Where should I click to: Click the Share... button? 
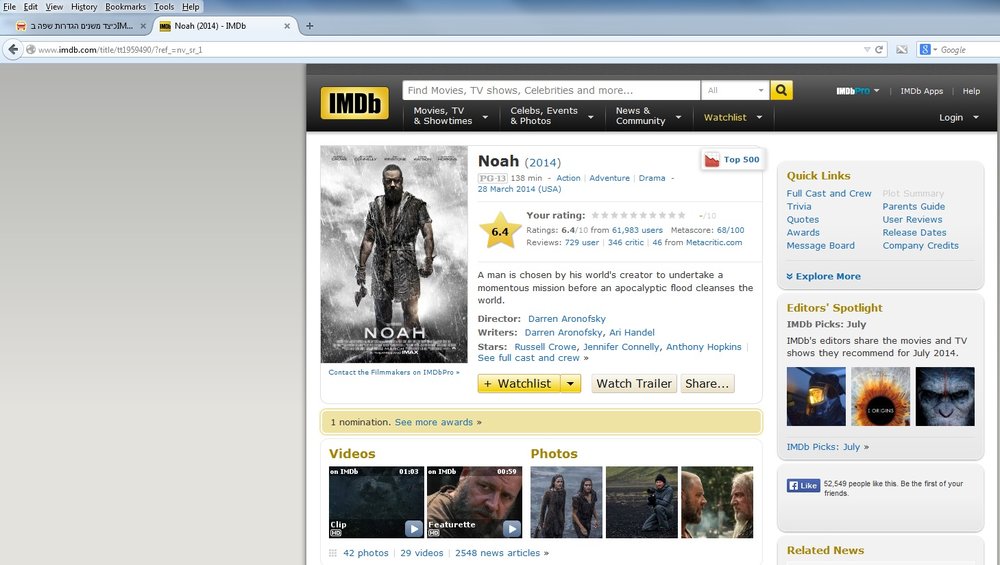707,383
